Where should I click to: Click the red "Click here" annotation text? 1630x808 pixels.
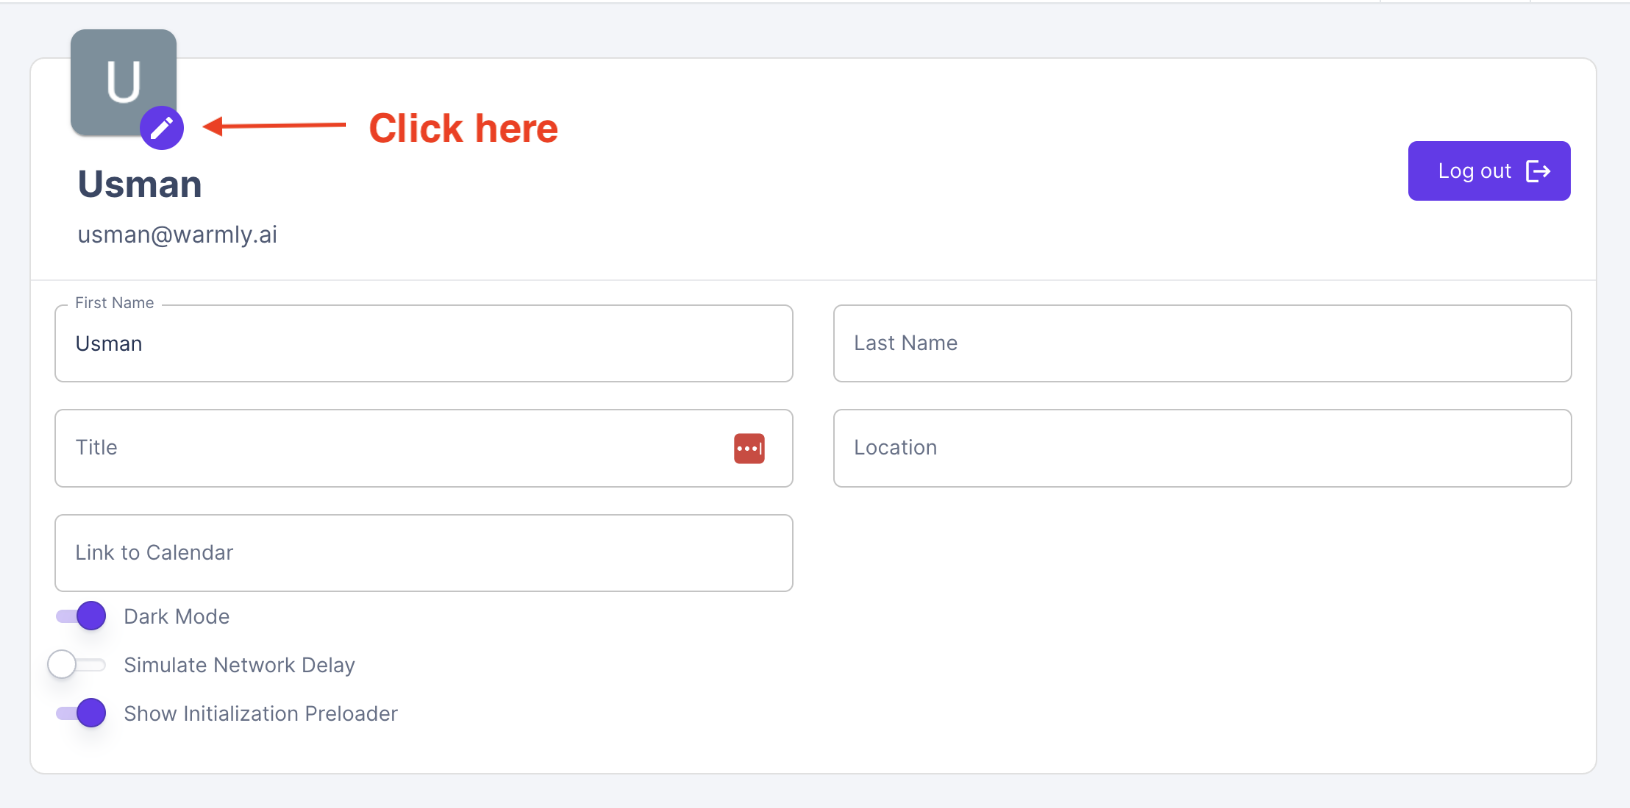[x=463, y=129]
